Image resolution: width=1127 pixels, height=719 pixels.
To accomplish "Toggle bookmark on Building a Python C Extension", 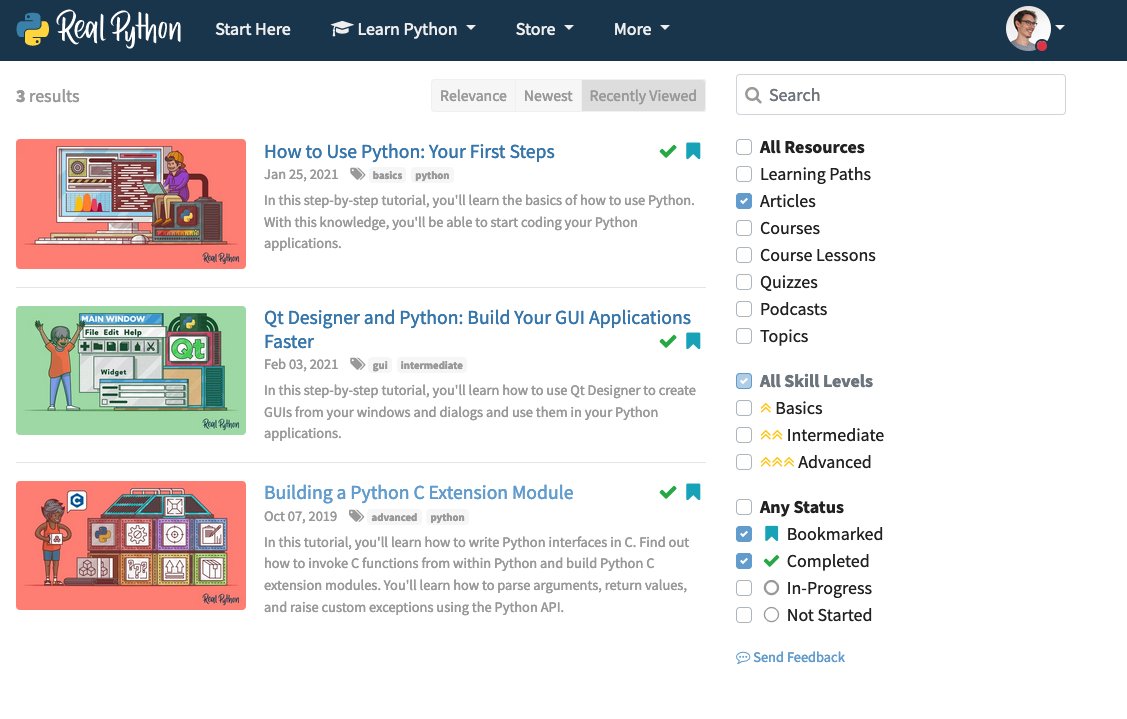I will coord(693,492).
